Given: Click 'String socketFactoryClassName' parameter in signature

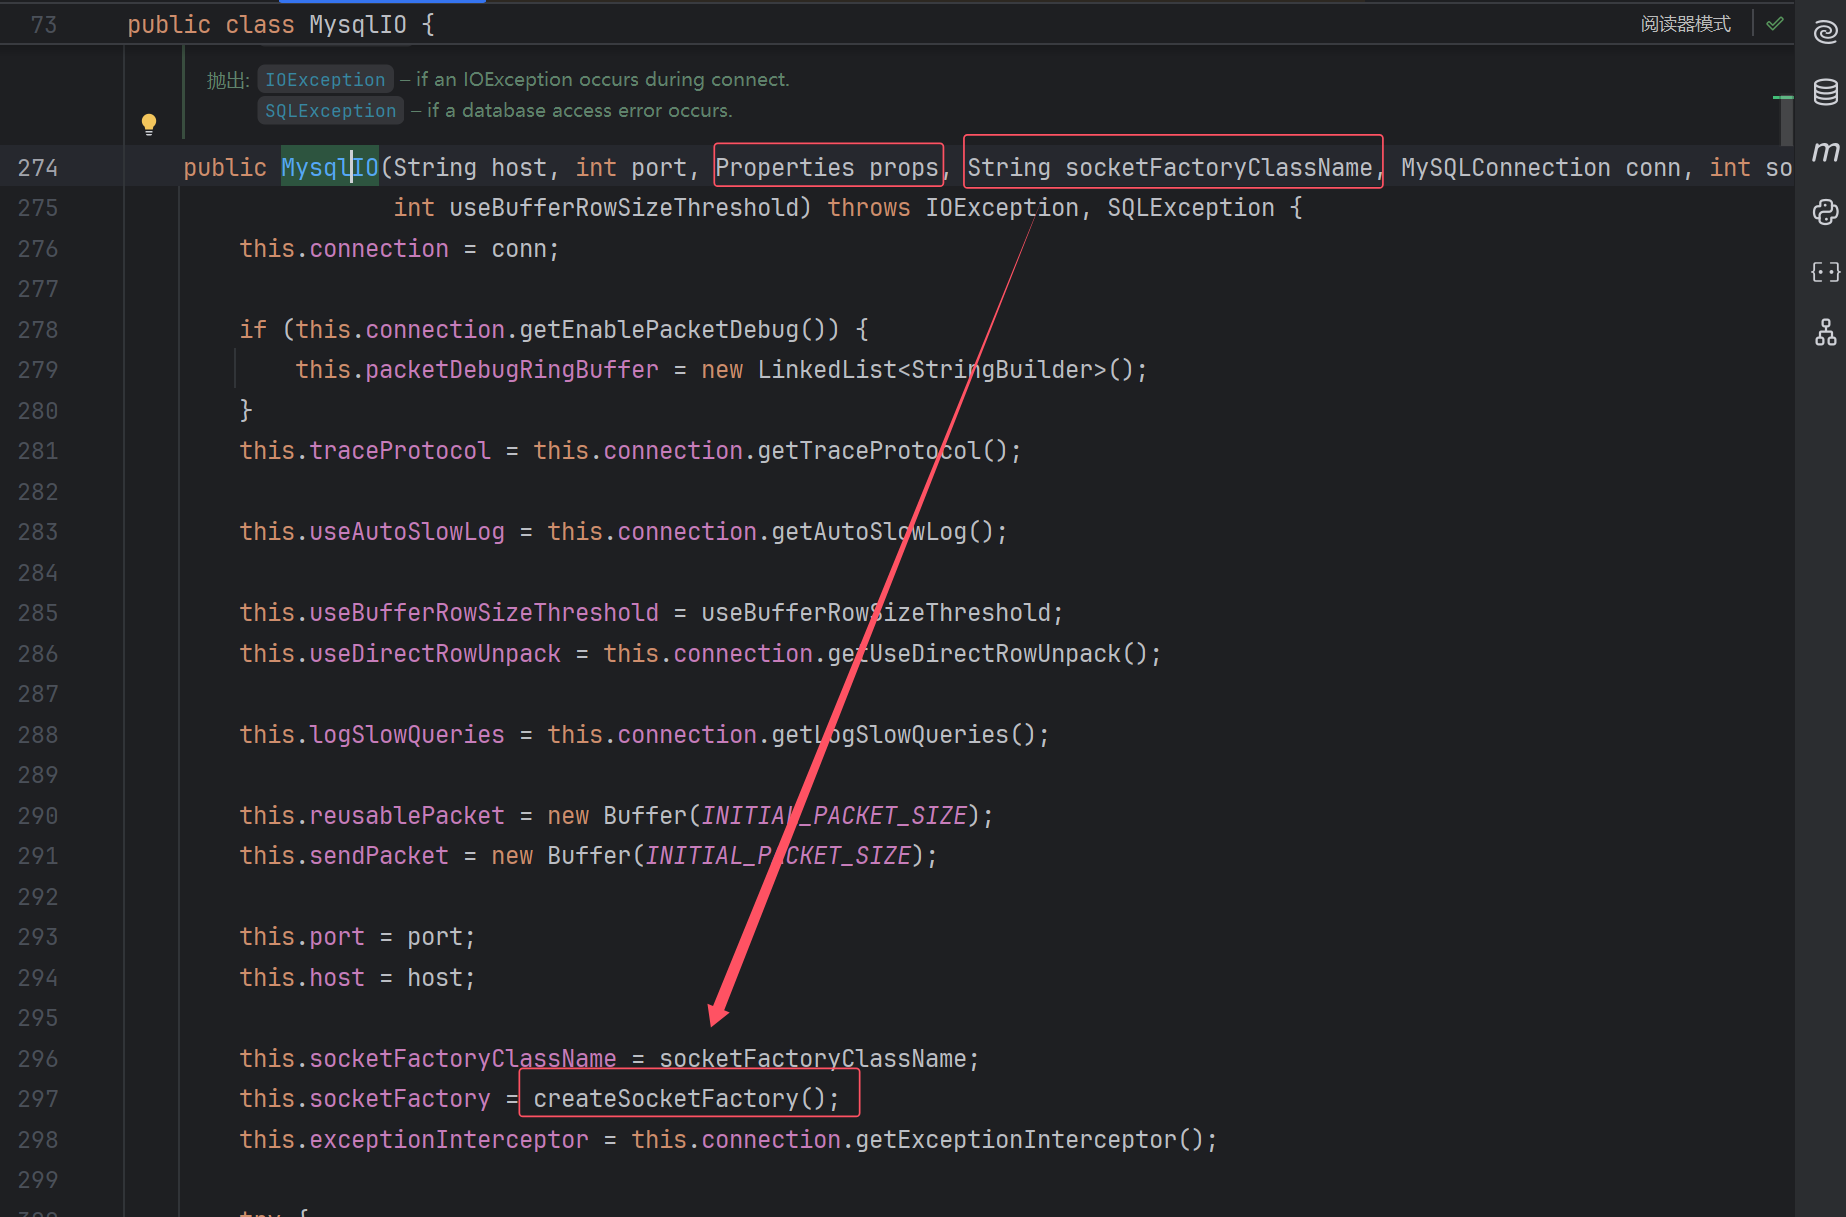Looking at the screenshot, I should pyautogui.click(x=1170, y=168).
